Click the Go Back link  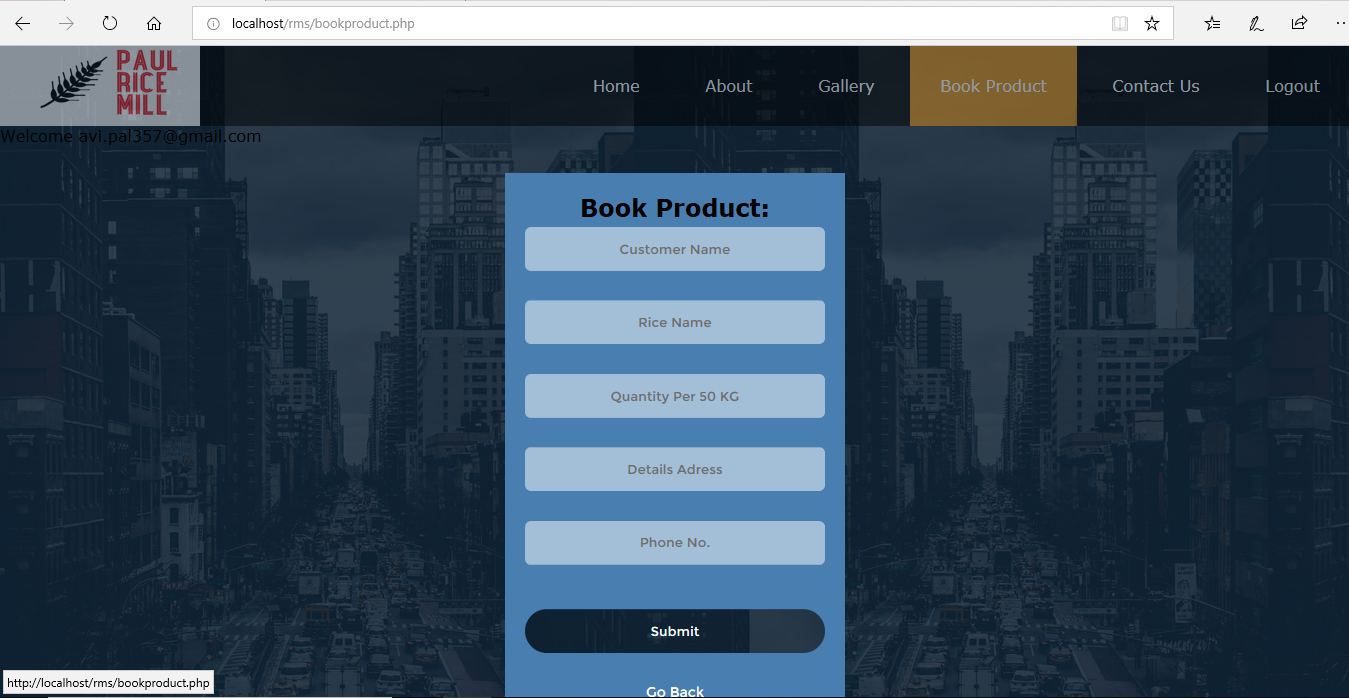point(675,691)
